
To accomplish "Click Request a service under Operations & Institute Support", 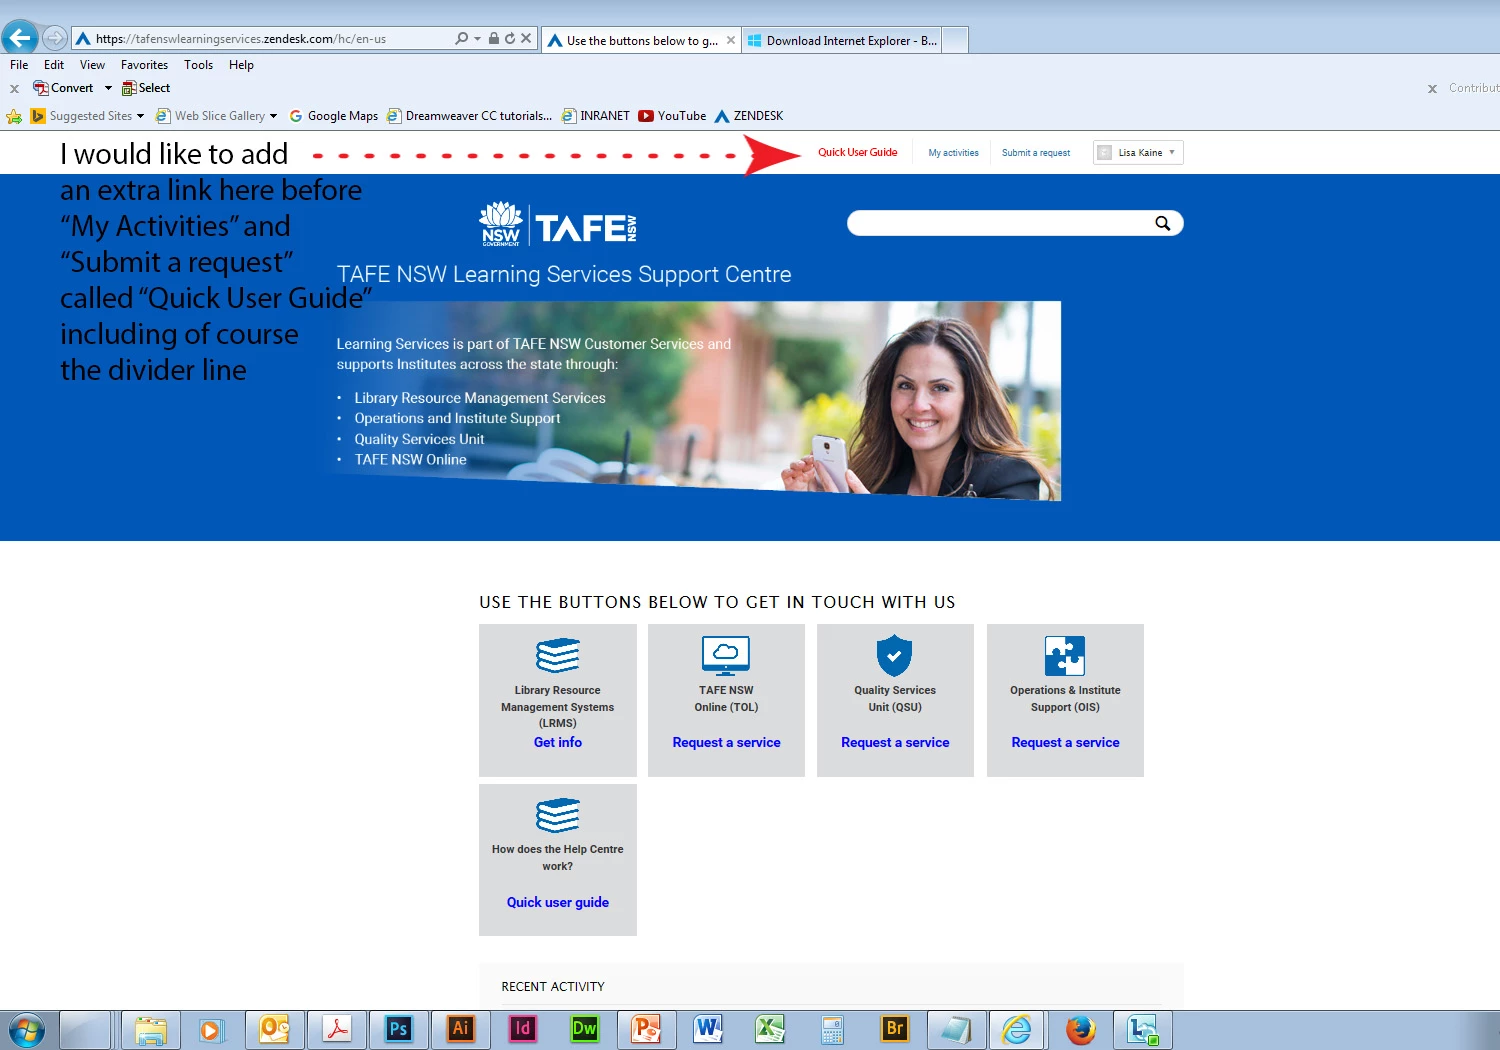I will 1065,742.
